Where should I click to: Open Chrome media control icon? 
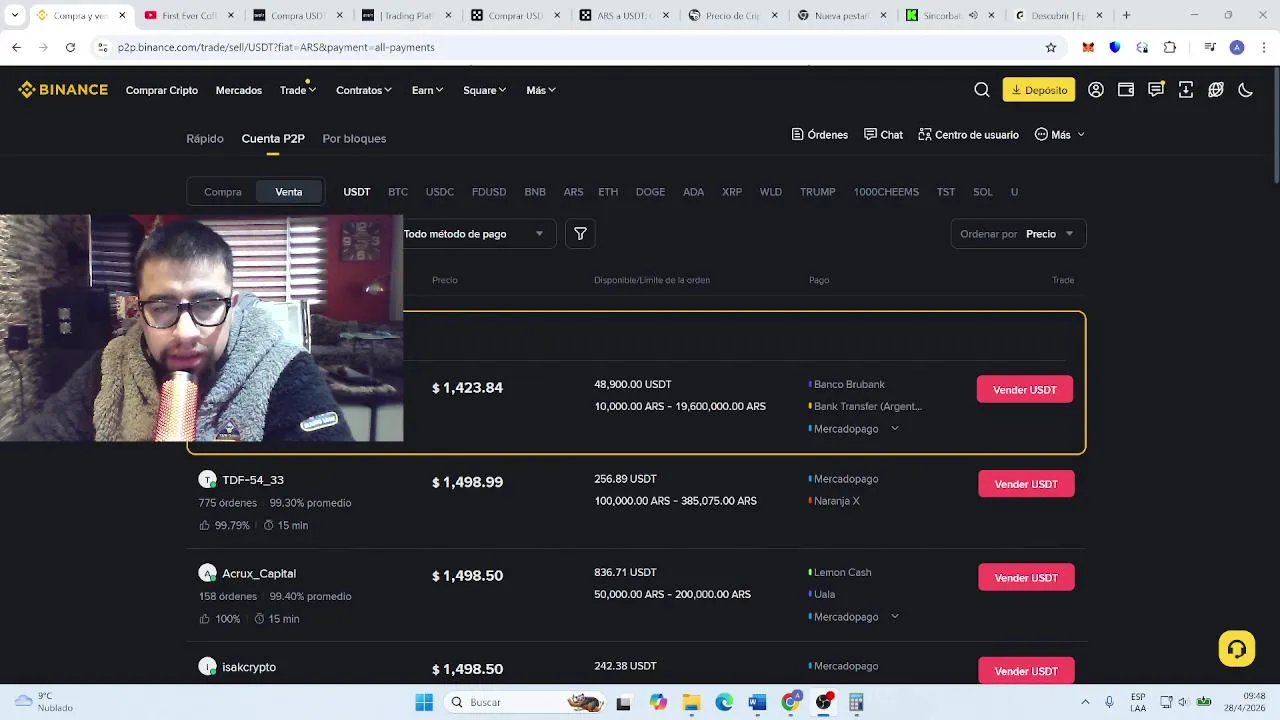[1210, 47]
